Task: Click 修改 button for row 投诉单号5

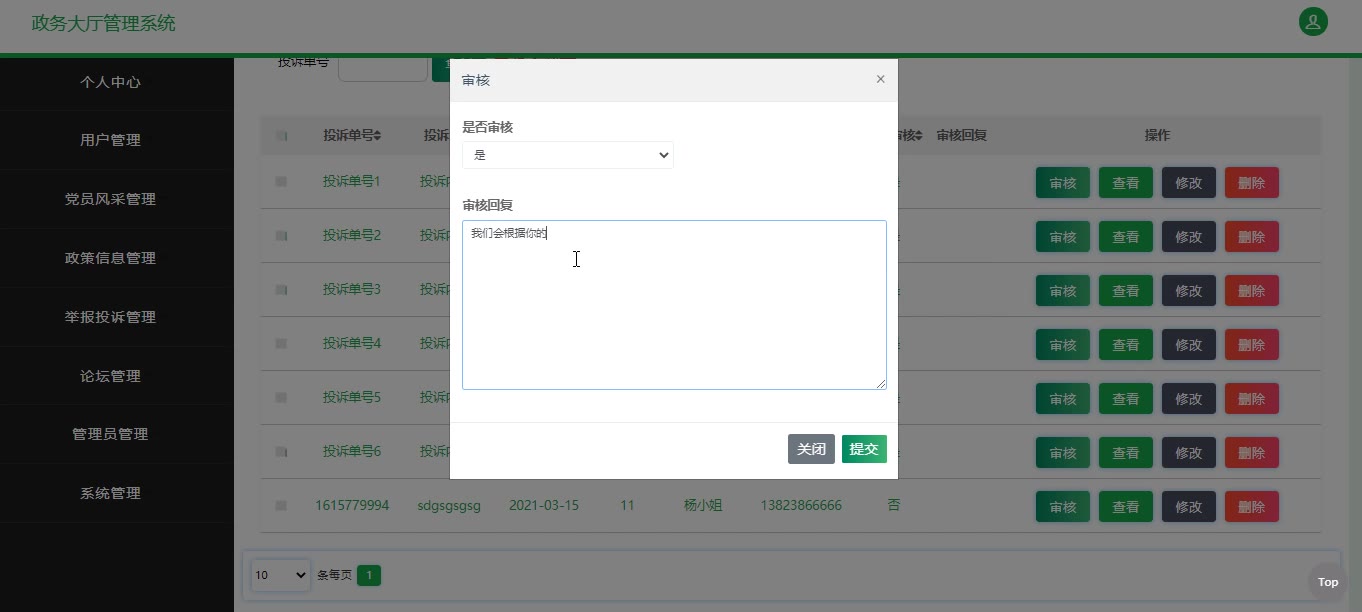Action: (x=1189, y=399)
